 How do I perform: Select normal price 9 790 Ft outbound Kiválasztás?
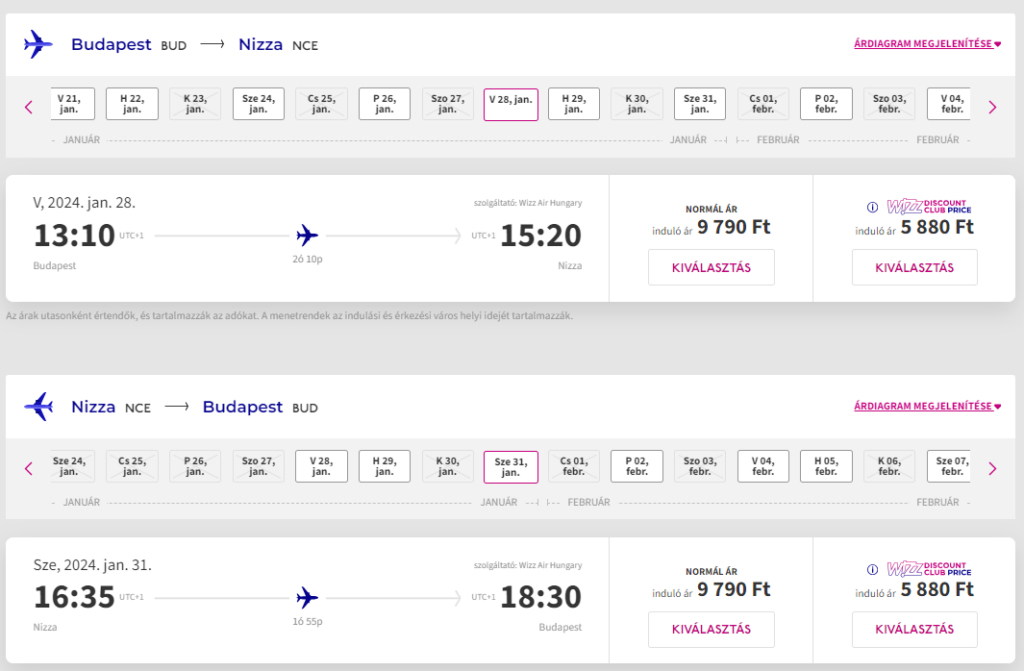click(x=711, y=267)
